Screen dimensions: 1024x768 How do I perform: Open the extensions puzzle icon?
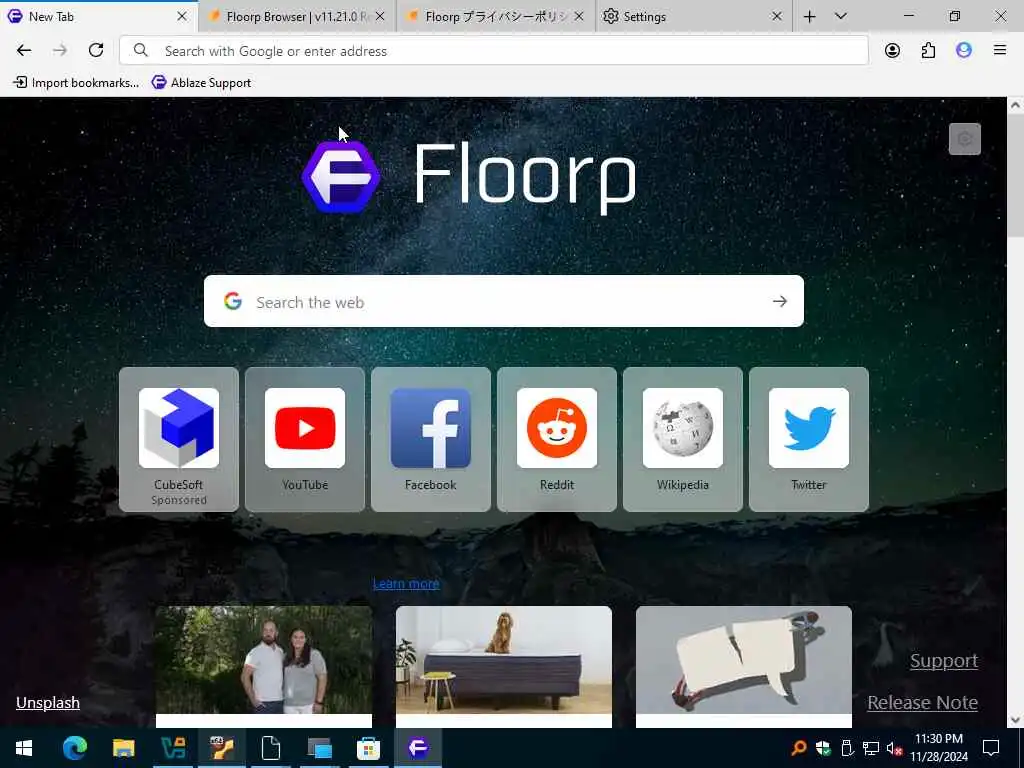coord(928,50)
